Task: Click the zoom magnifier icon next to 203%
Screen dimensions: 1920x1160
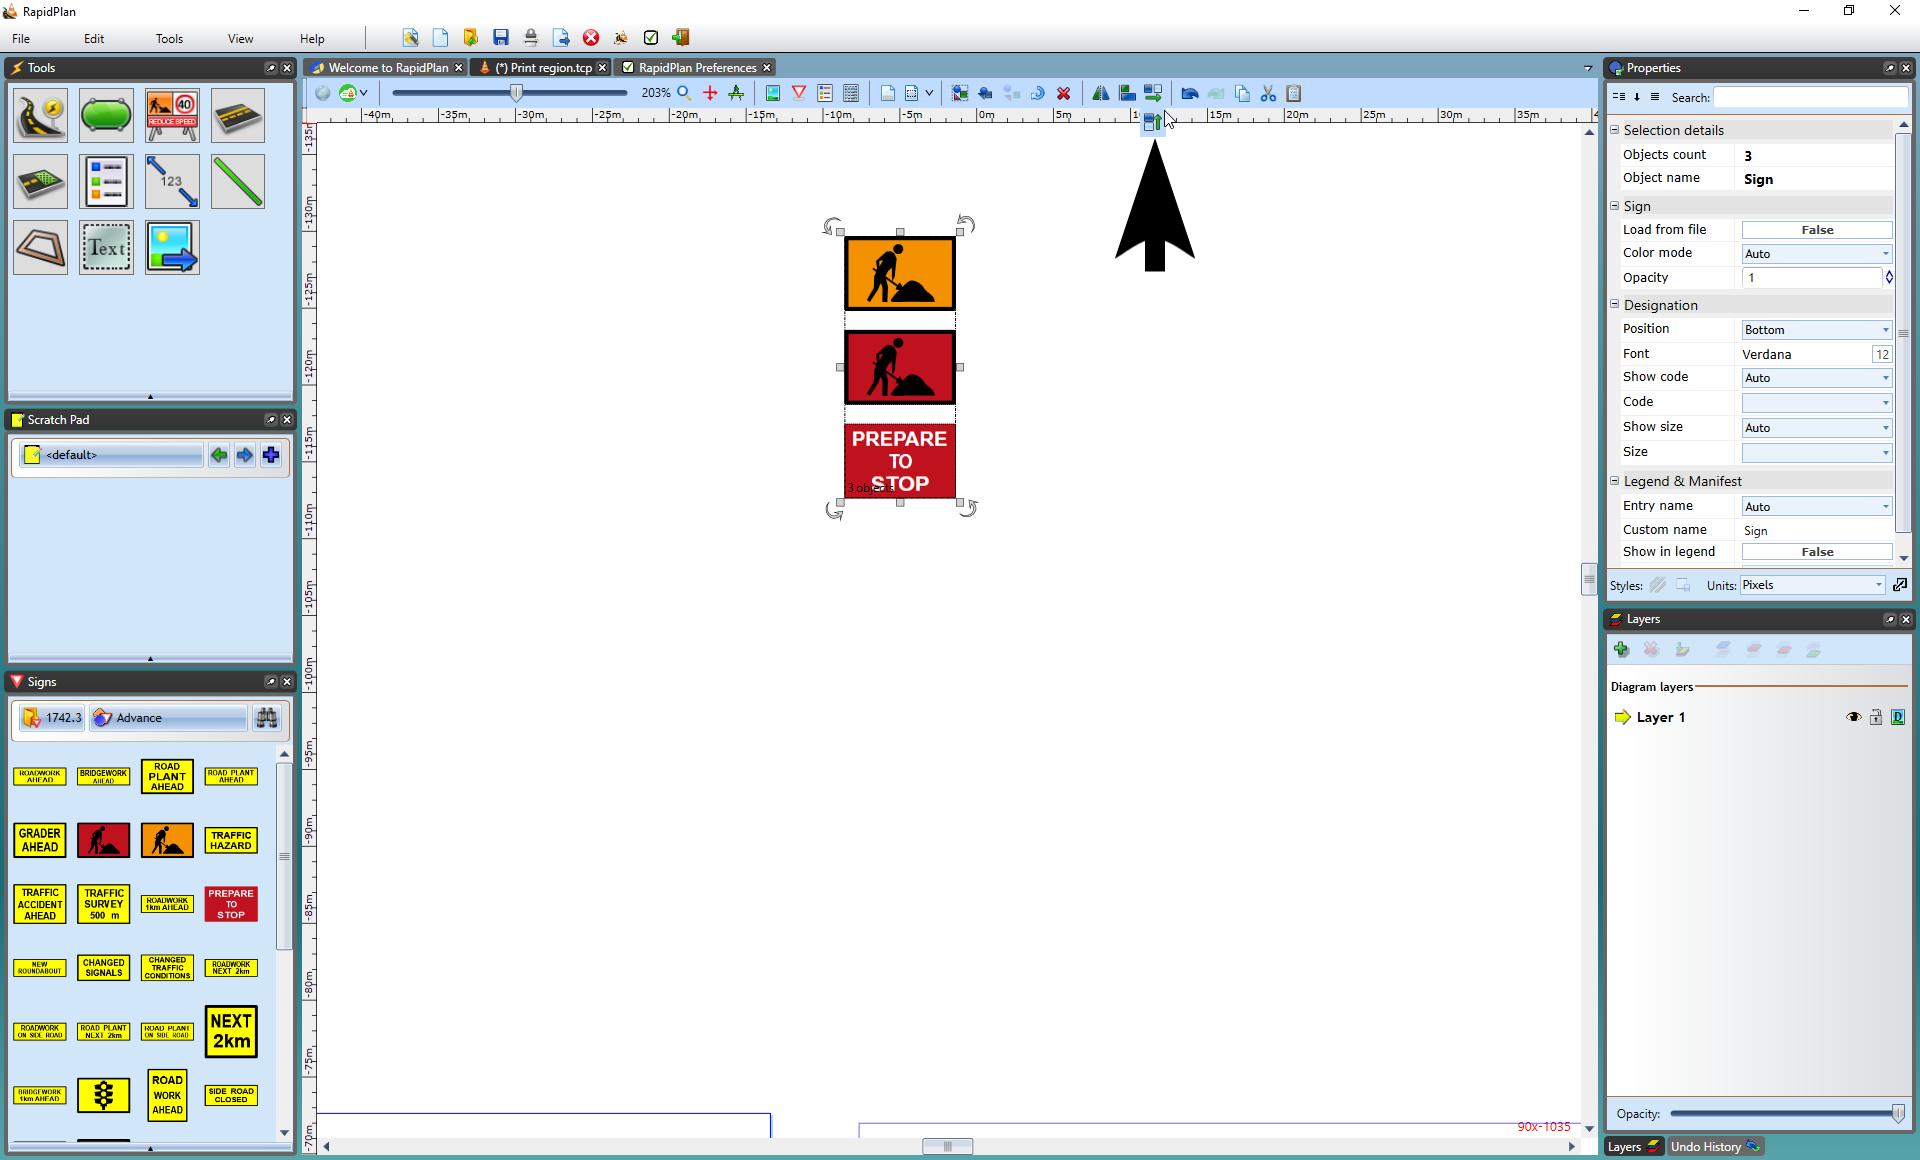Action: tap(684, 93)
